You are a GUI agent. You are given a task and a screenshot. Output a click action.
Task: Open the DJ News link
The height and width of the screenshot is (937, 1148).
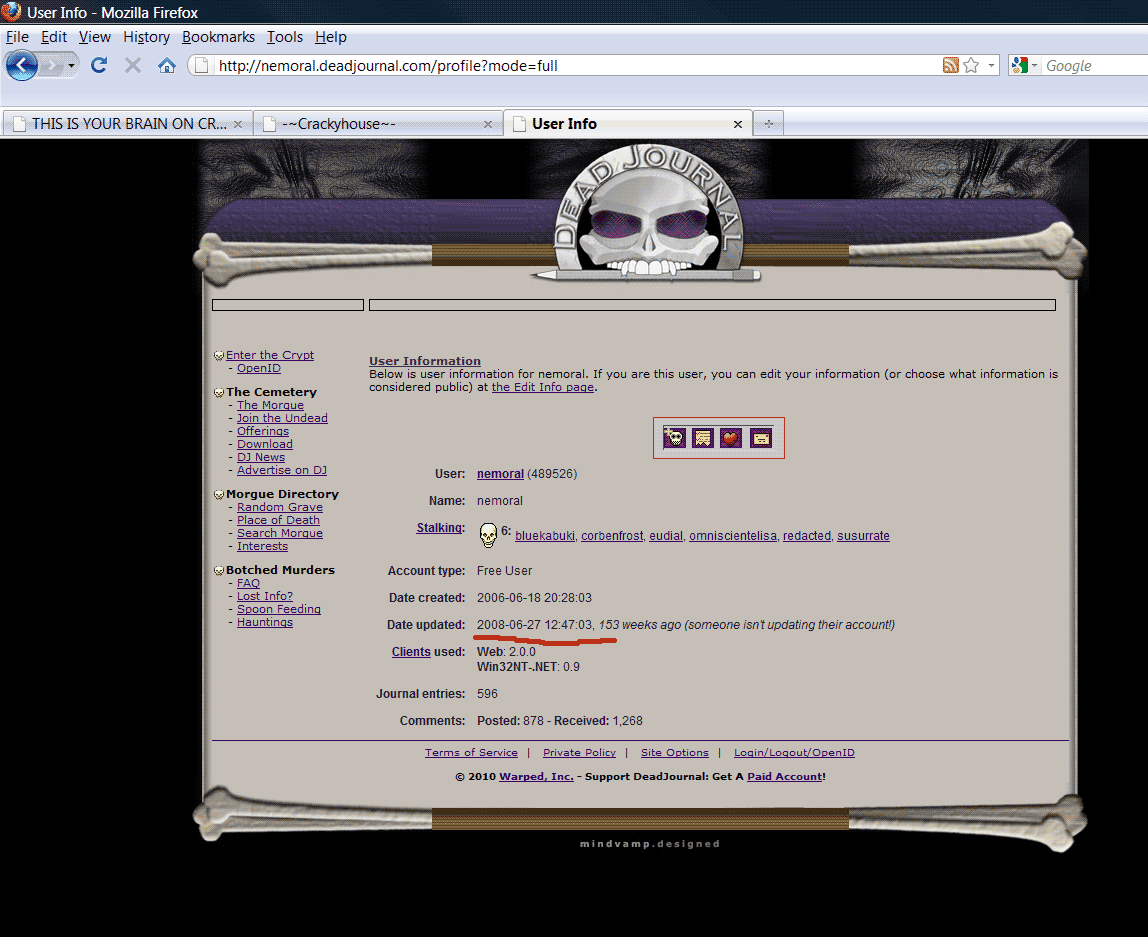[261, 458]
